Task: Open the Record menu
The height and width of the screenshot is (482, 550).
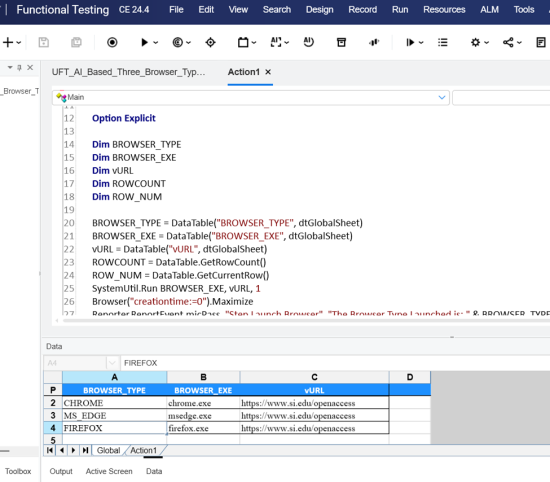Action: coord(363,9)
